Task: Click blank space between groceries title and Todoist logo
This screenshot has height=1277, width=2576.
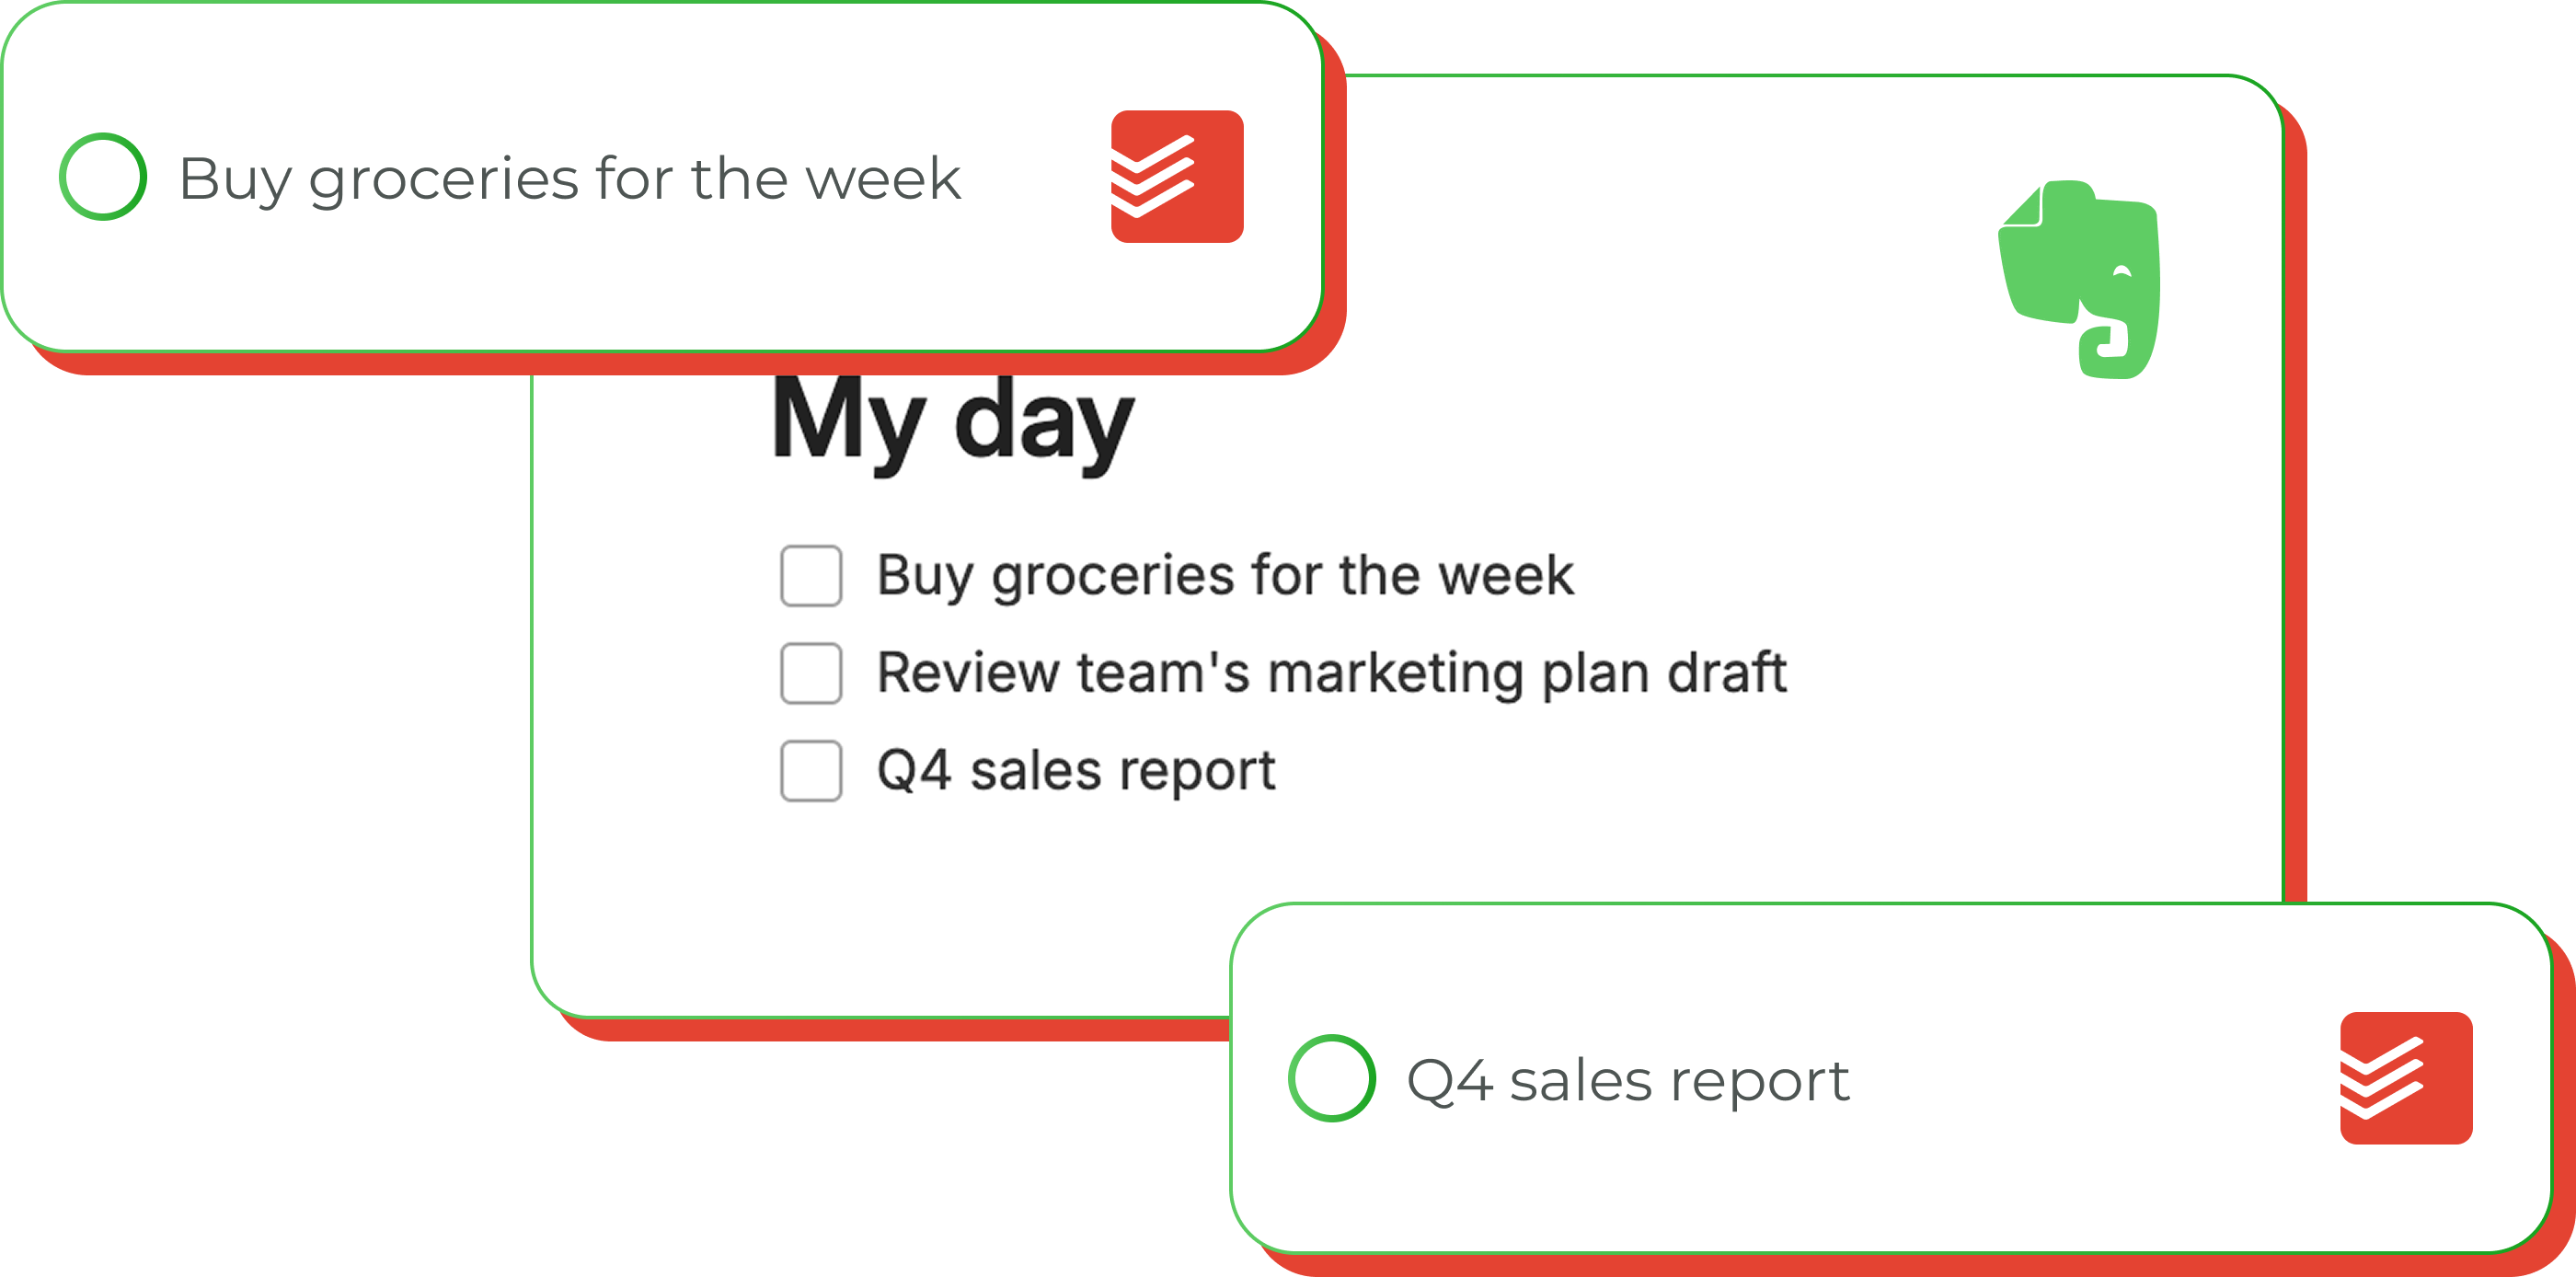Action: point(1035,179)
